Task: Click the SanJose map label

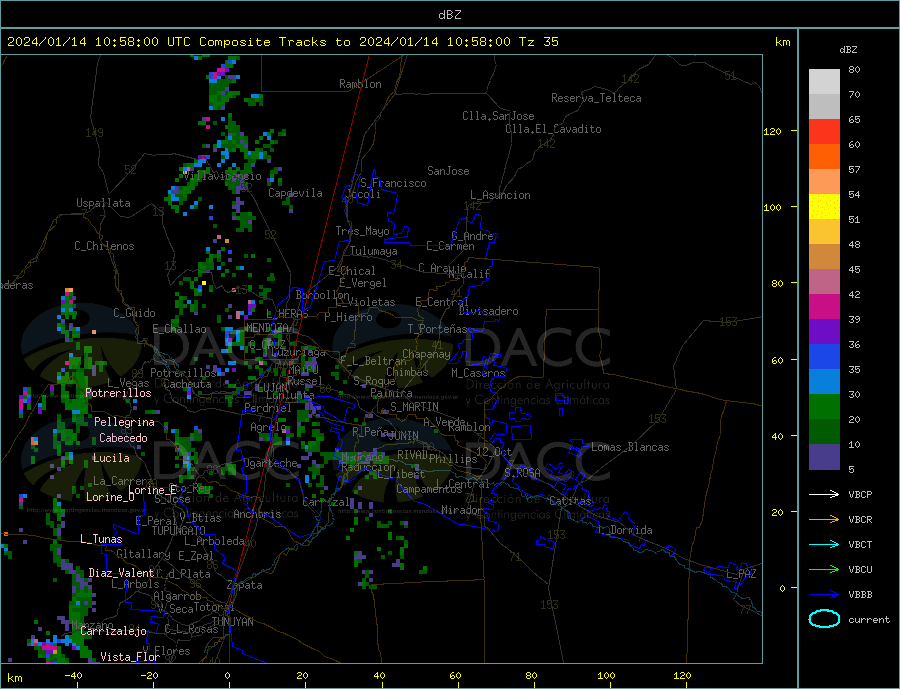Action: (448, 171)
